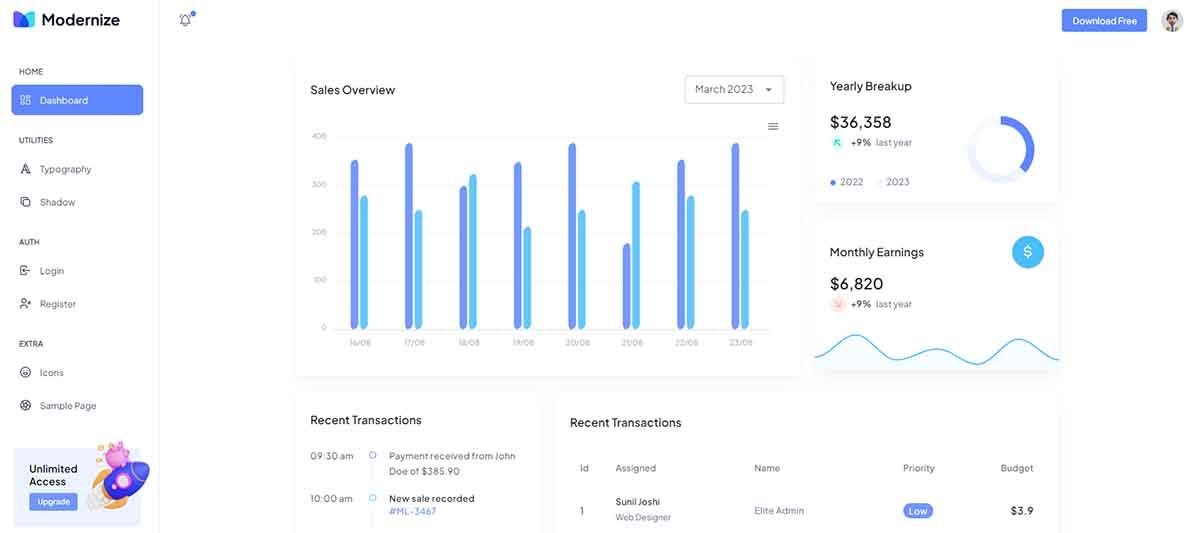Viewport: 1200px width, 533px height.
Task: Click the Sample Page aperture icon
Action: click(x=26, y=406)
